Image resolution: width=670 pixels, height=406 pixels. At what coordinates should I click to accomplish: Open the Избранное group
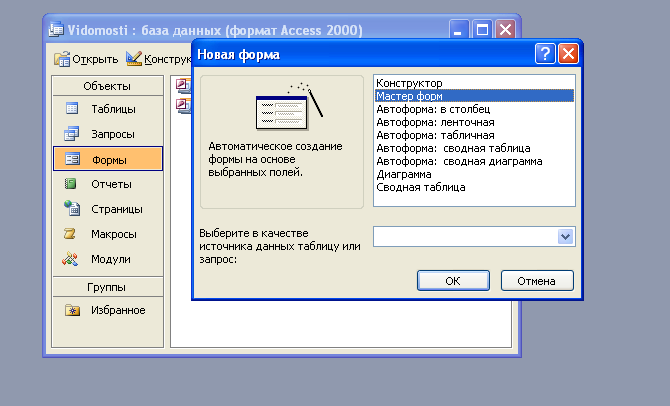pos(108,310)
